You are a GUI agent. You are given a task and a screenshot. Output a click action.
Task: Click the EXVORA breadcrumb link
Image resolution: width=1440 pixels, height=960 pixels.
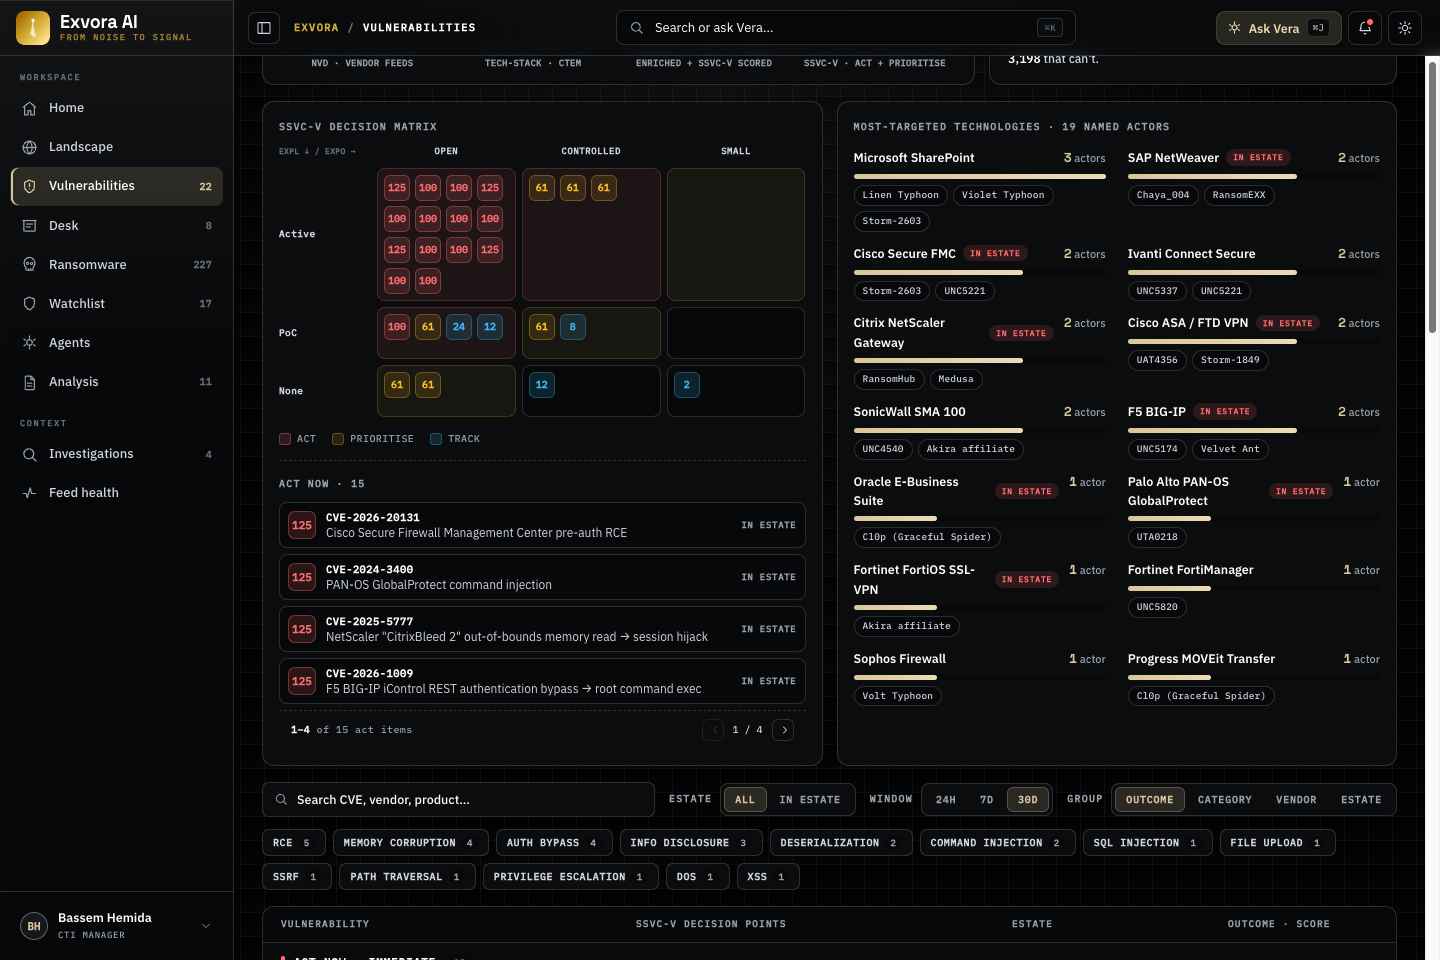[316, 28]
